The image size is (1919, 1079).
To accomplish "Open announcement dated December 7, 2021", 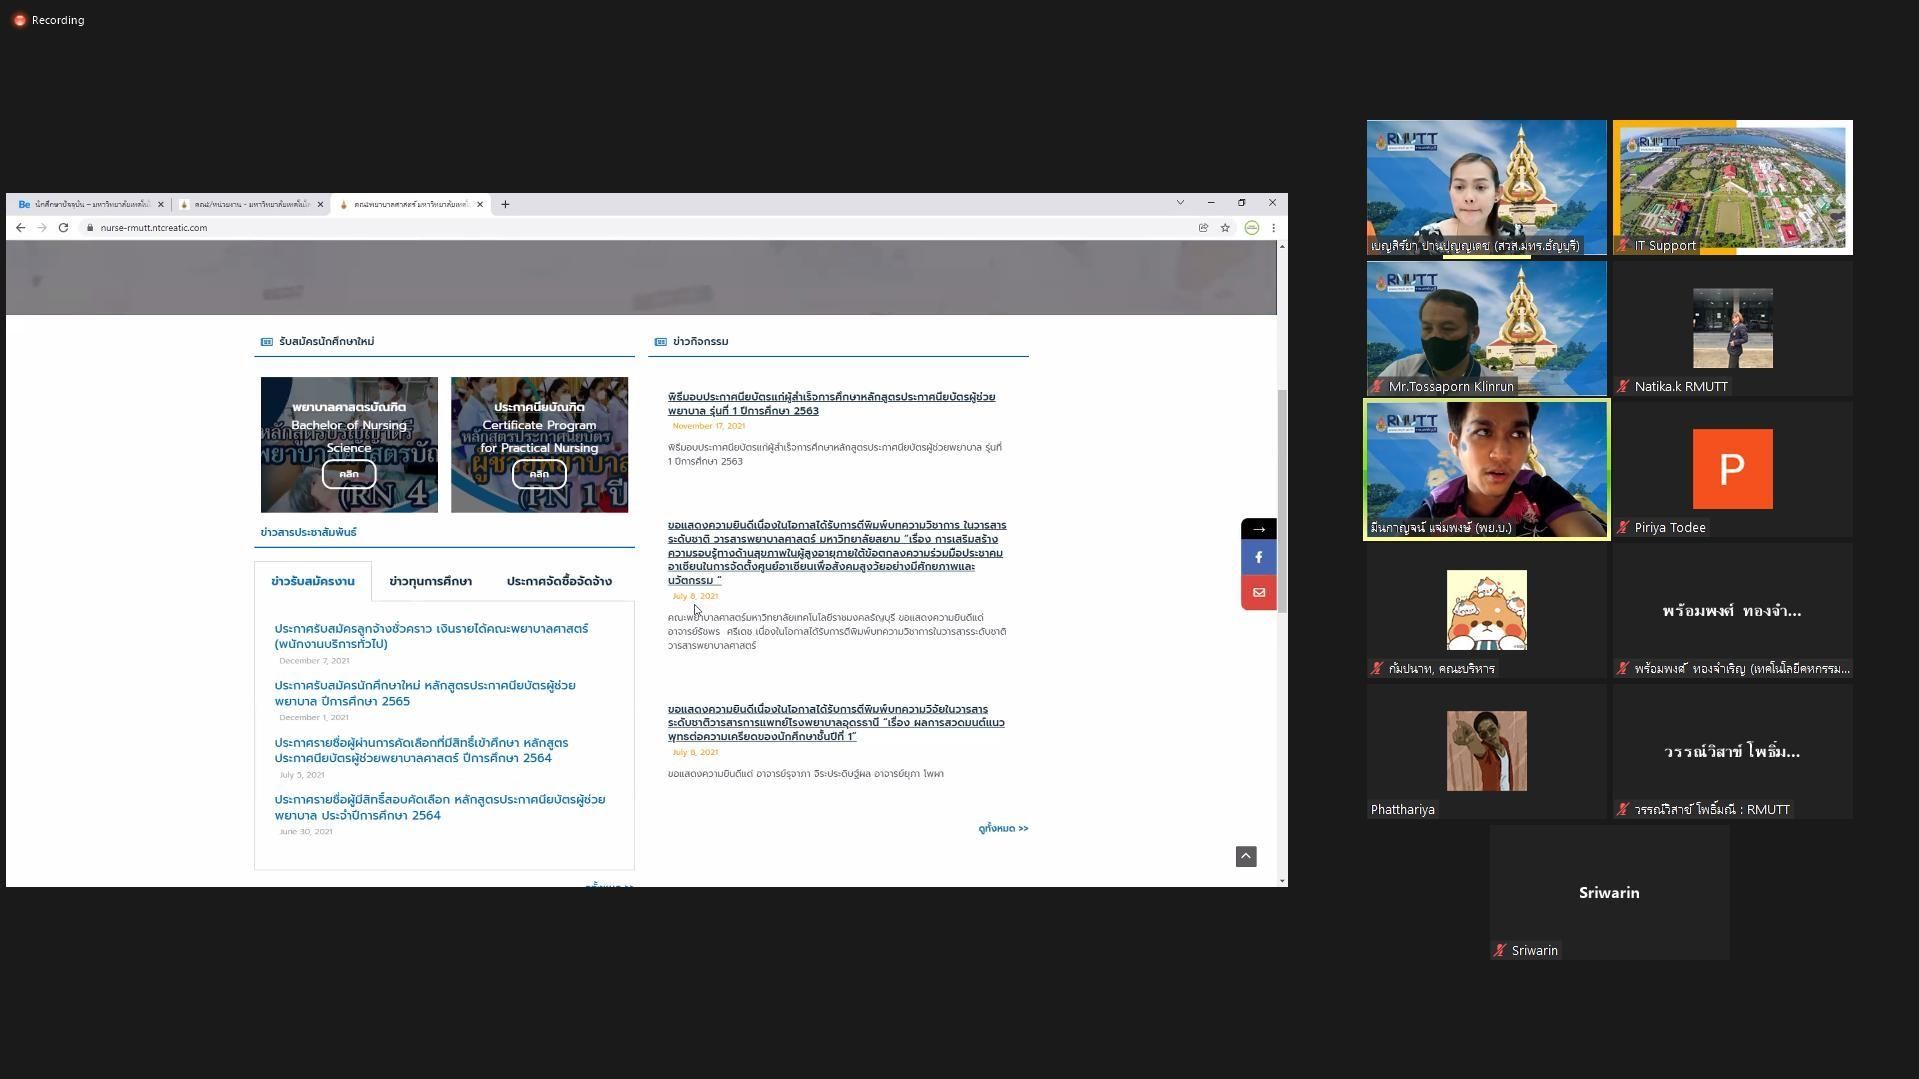I will coord(431,636).
